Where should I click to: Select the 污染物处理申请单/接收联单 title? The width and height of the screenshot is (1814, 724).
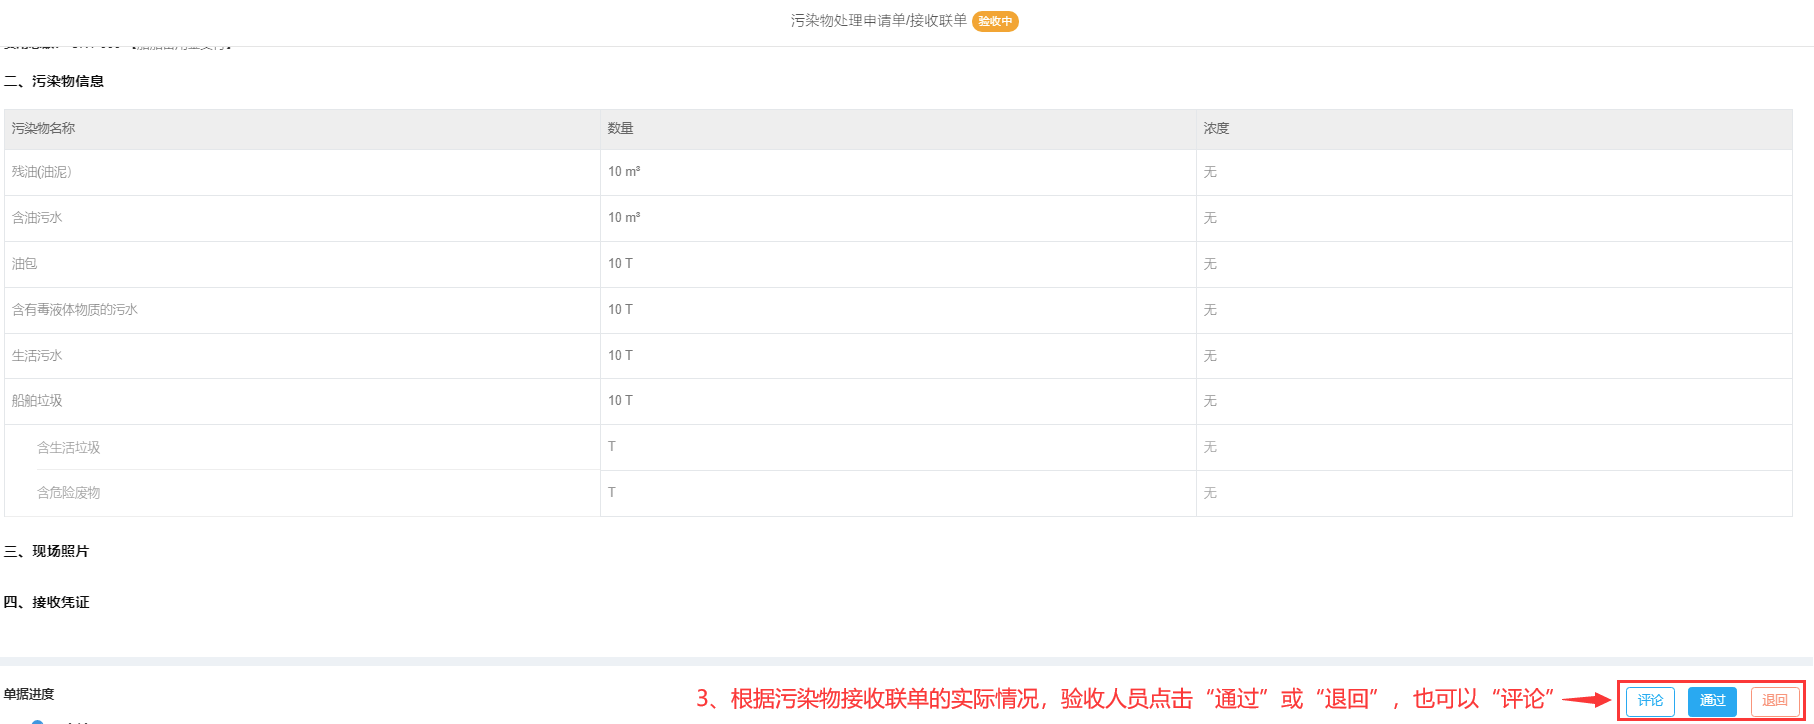coord(879,21)
